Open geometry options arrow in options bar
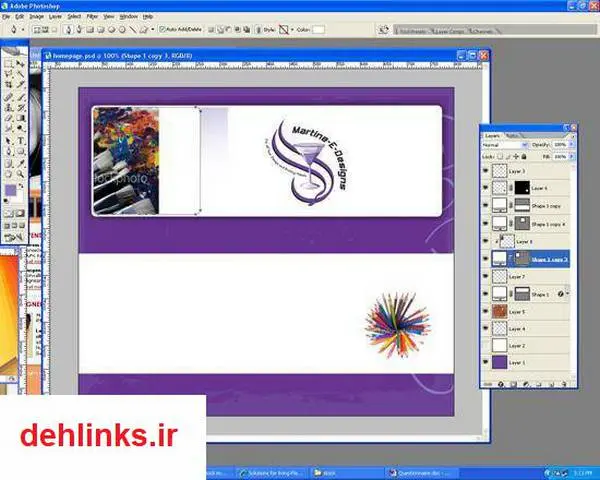Image resolution: width=600 pixels, height=480 pixels. pos(152,29)
